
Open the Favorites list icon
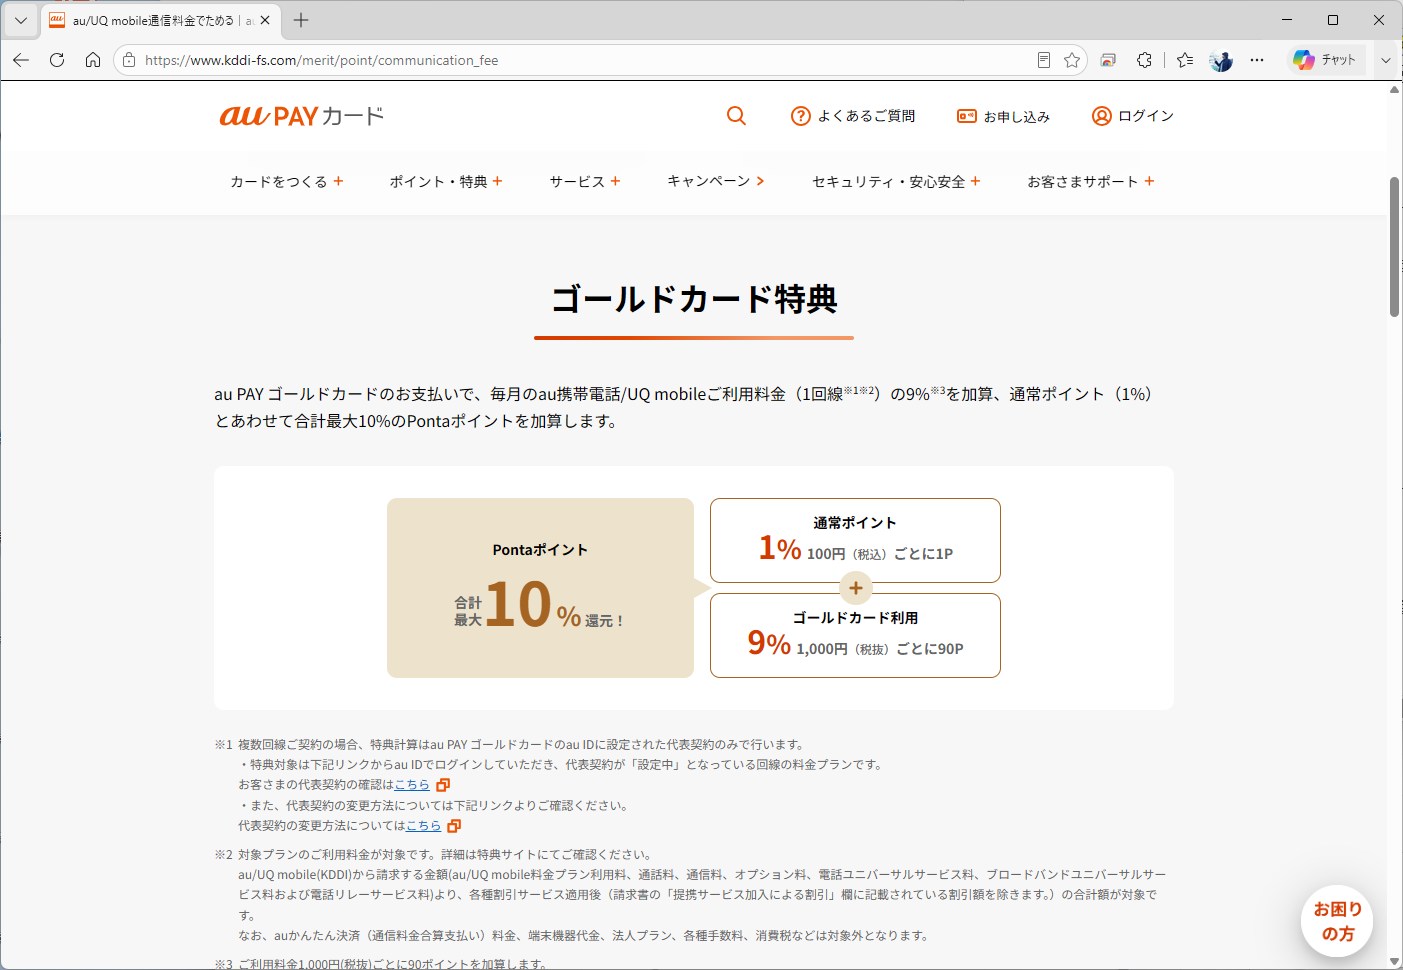click(x=1185, y=60)
